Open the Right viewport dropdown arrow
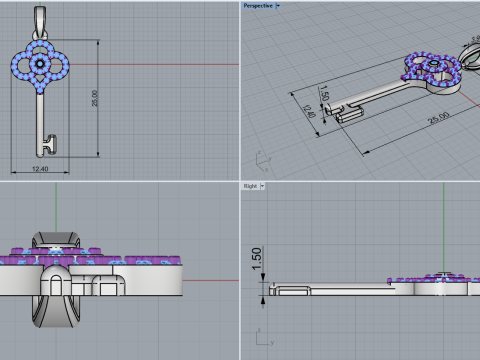Screen dimensions: 480x360 [262, 186]
